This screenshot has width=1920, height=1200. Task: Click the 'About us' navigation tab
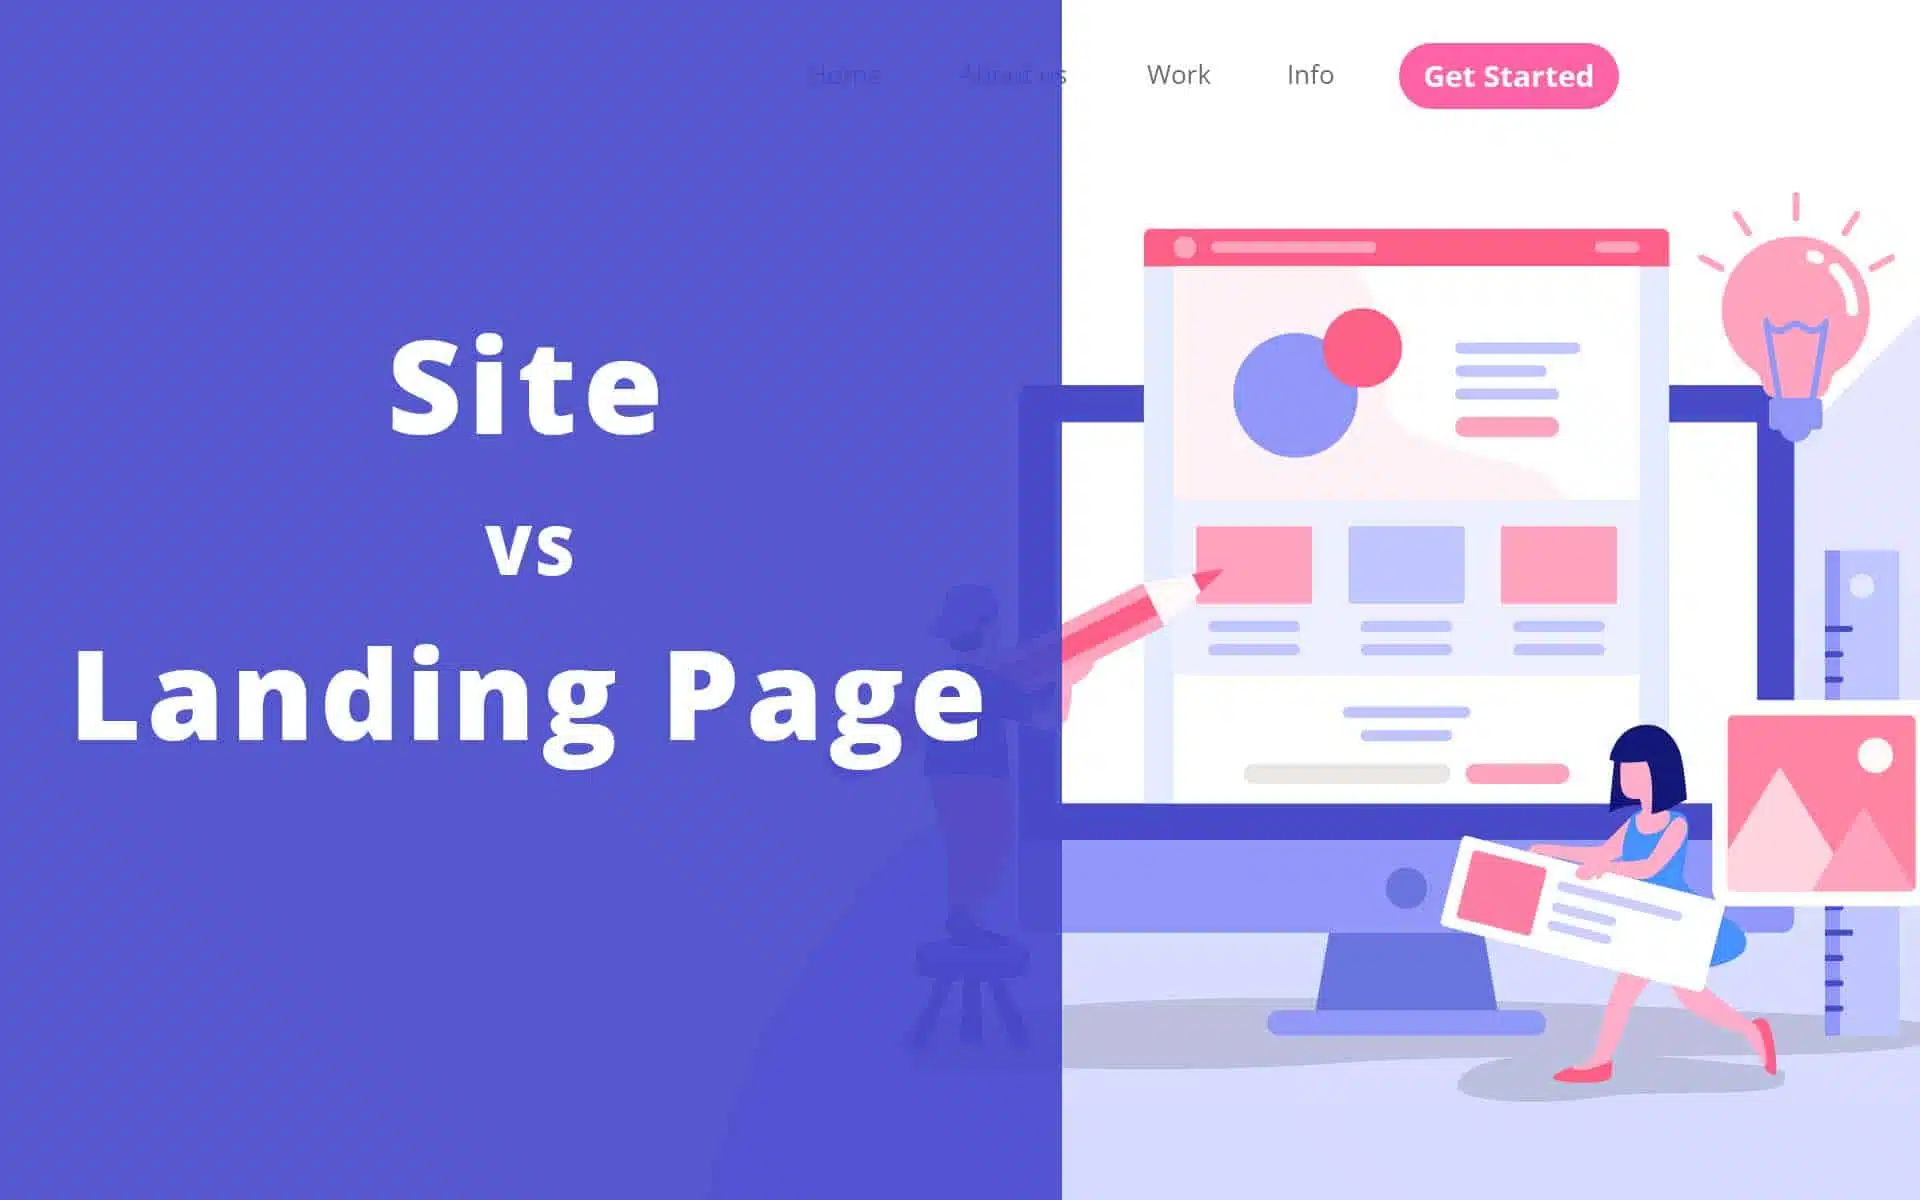tap(1010, 75)
